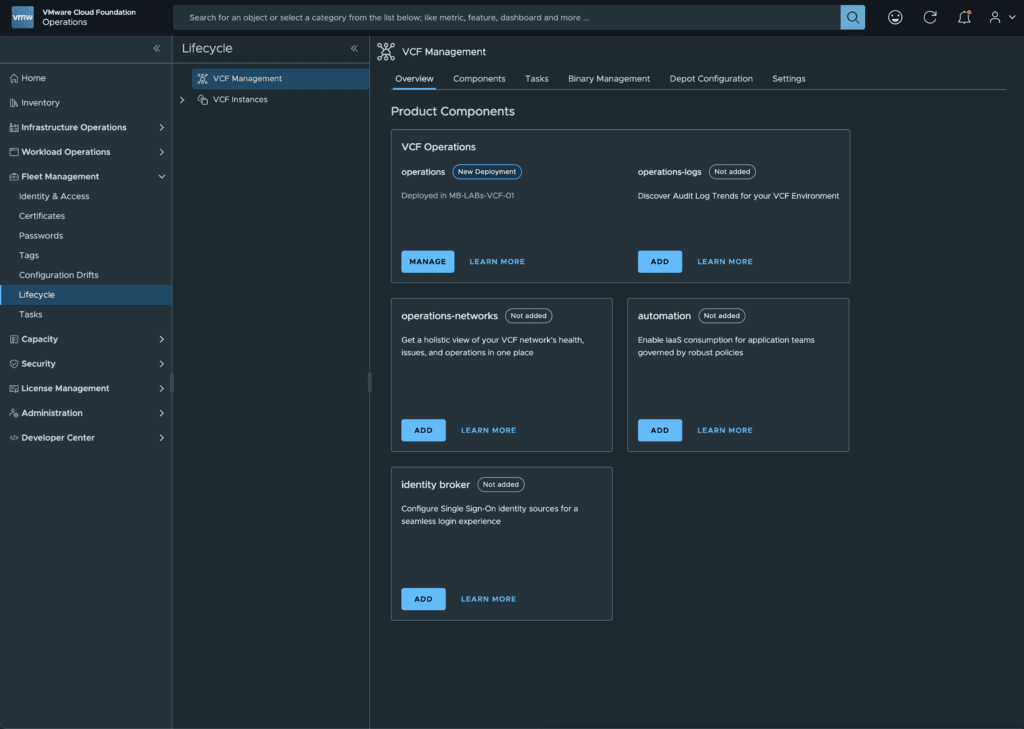
Task: Click the VMware logo icon
Action: 23,17
